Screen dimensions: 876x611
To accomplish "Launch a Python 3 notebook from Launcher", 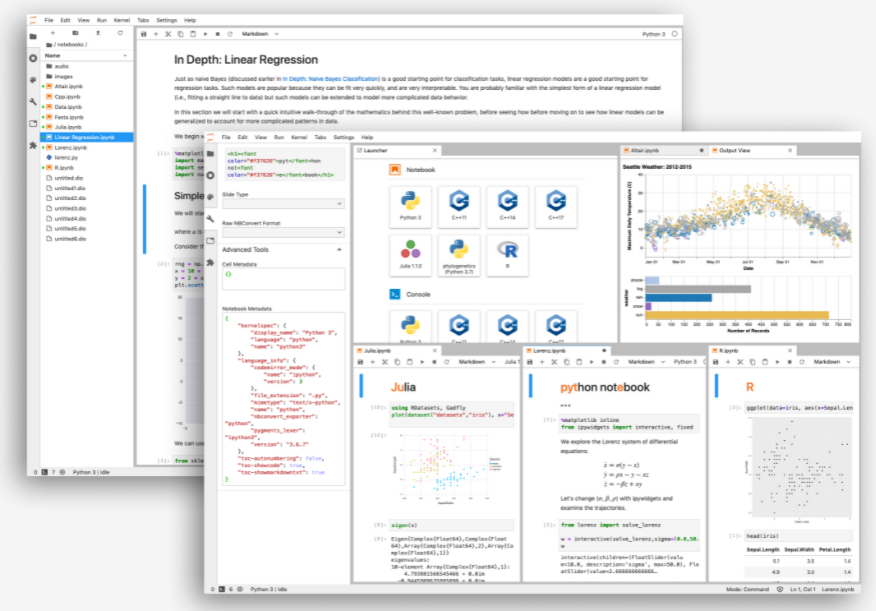I will point(409,204).
